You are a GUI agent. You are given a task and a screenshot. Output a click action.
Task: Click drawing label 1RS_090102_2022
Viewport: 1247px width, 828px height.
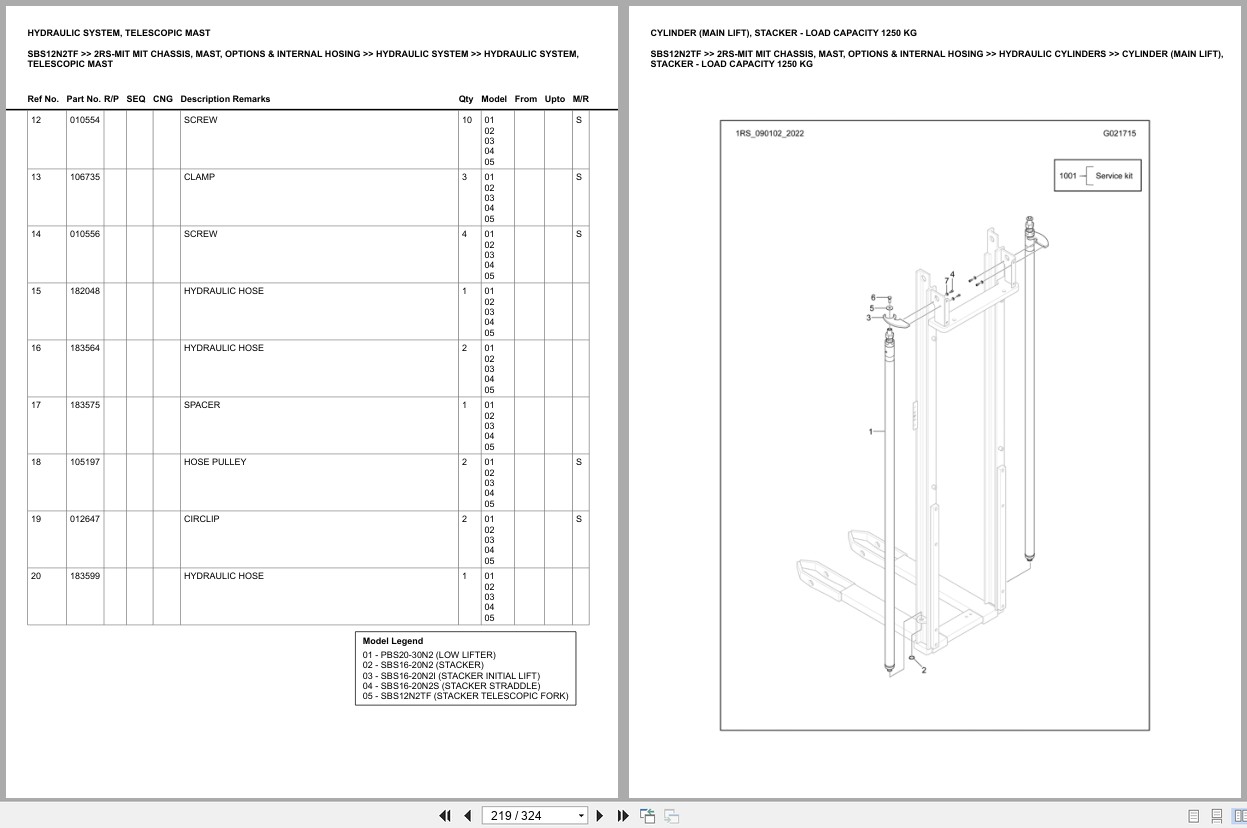point(769,133)
